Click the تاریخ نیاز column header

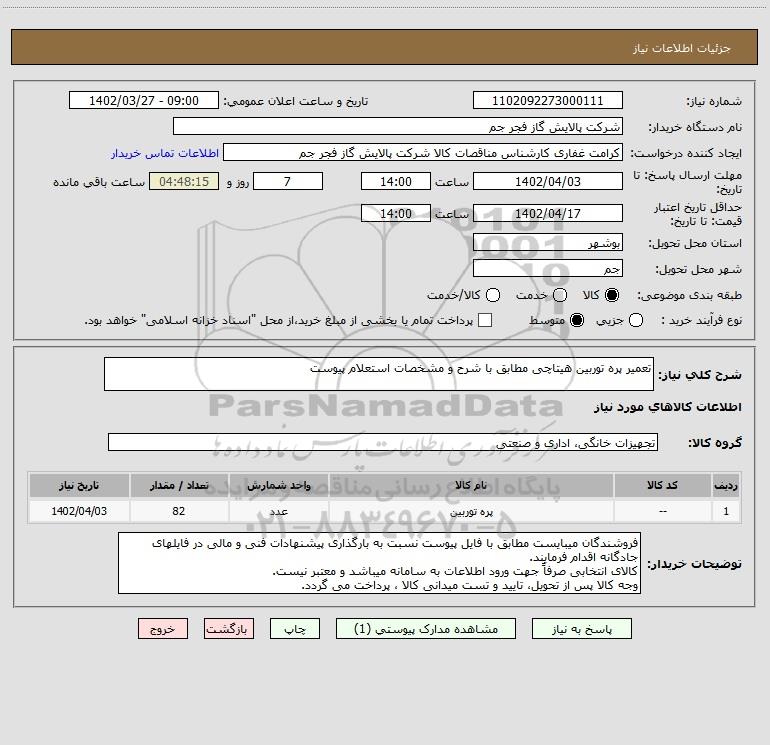pyautogui.click(x=79, y=486)
